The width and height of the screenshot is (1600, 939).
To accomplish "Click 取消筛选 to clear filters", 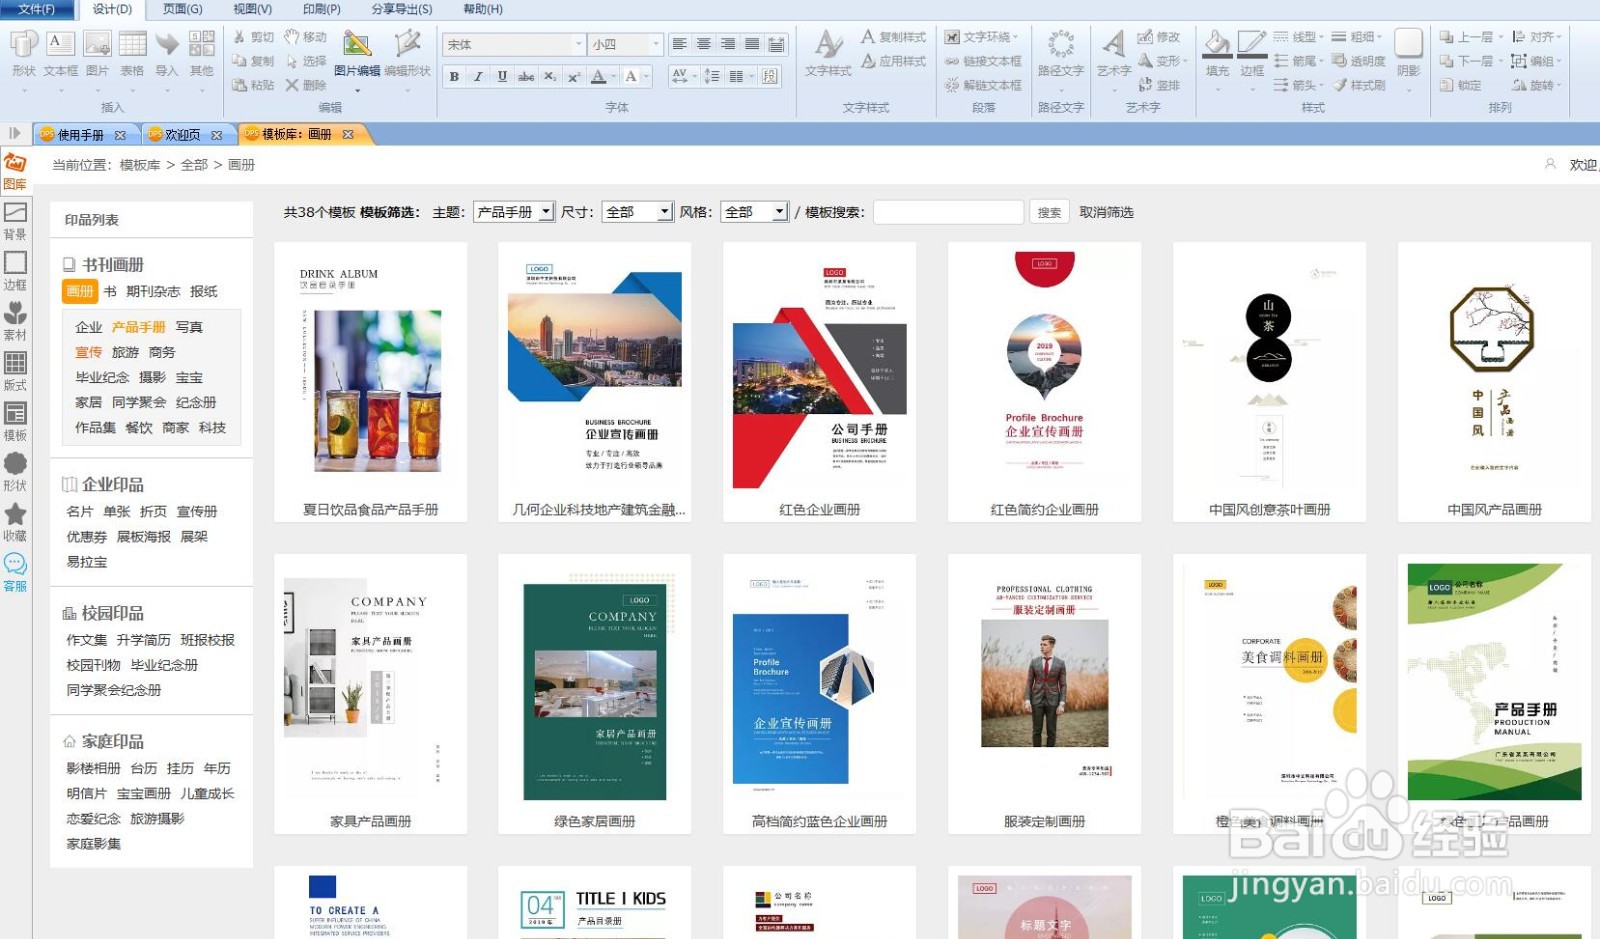I will [x=1106, y=212].
